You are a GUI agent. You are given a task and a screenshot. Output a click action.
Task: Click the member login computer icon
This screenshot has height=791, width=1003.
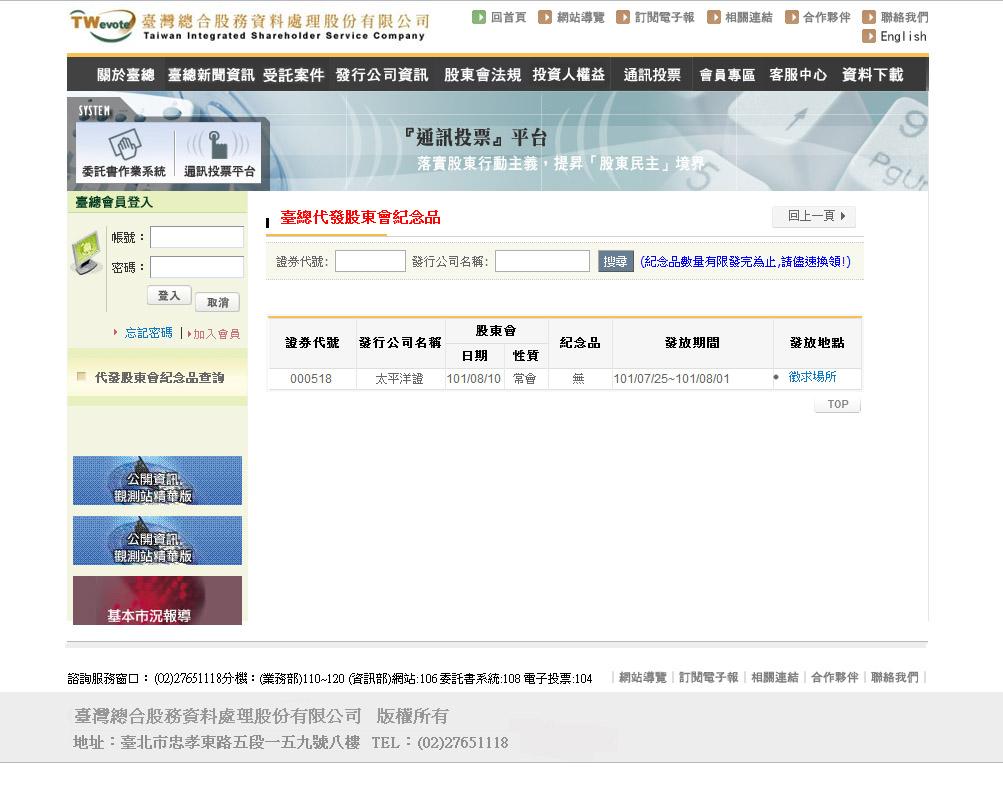click(x=86, y=254)
